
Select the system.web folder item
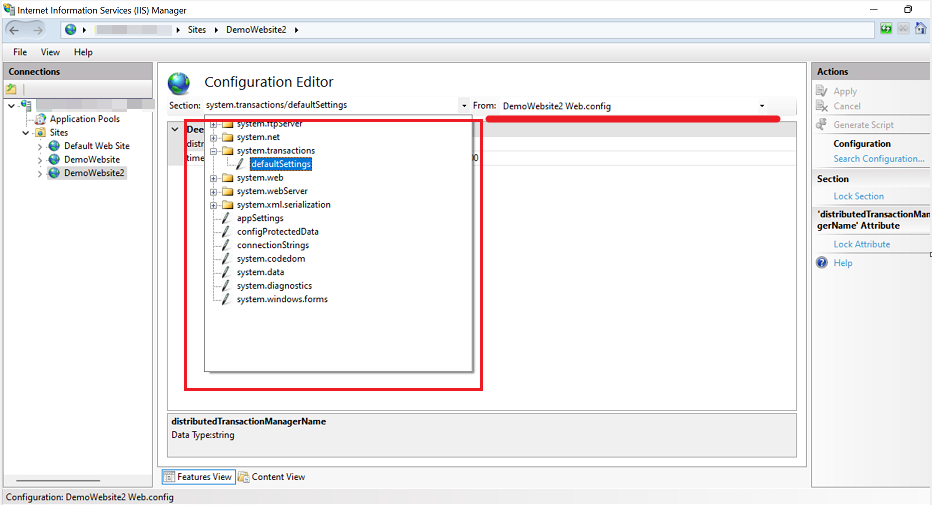click(260, 178)
